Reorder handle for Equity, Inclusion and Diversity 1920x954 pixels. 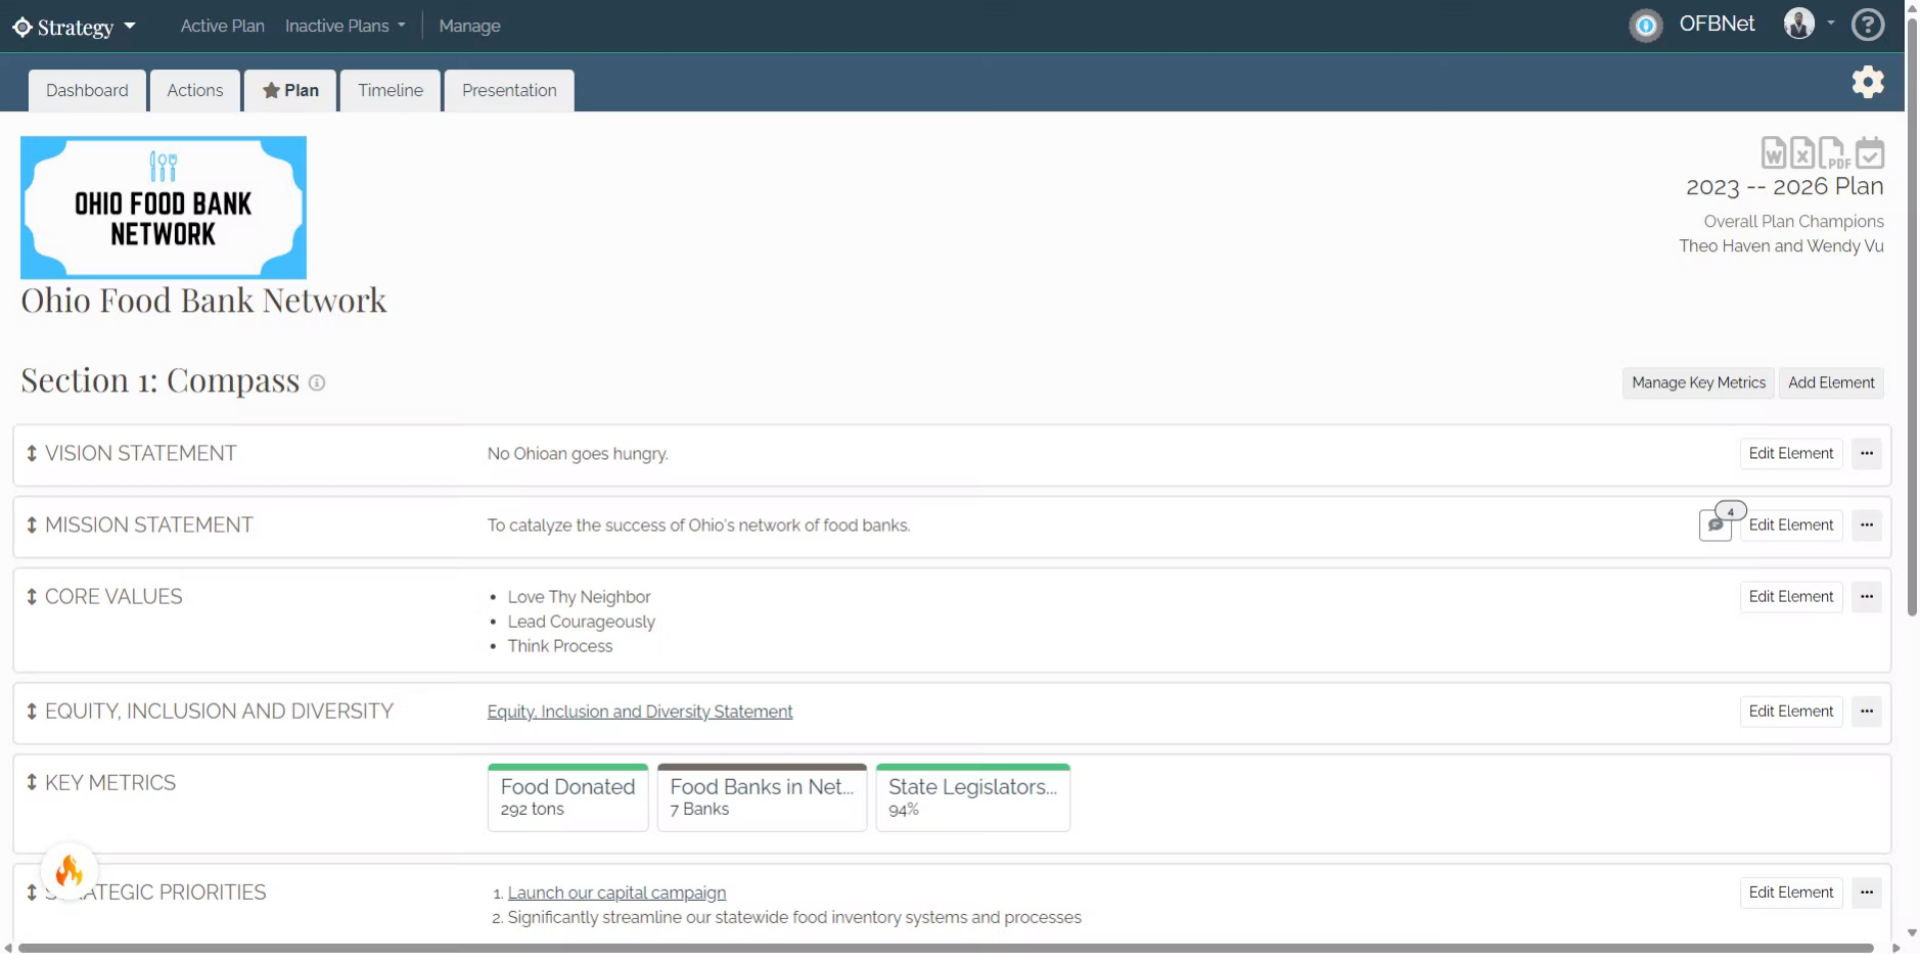point(32,711)
